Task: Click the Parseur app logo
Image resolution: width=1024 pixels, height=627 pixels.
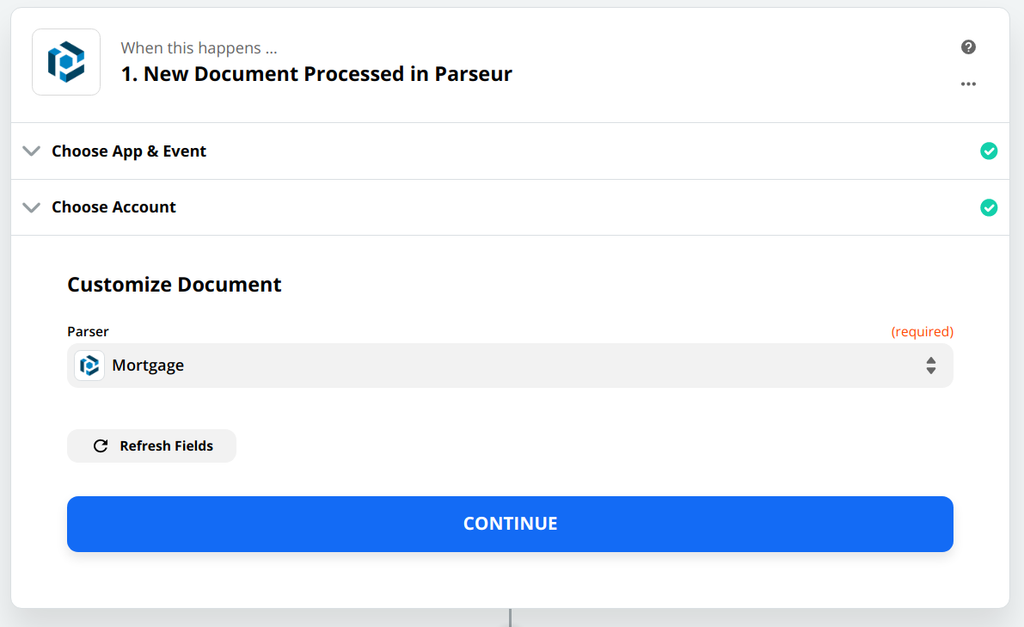Action: coord(66,62)
